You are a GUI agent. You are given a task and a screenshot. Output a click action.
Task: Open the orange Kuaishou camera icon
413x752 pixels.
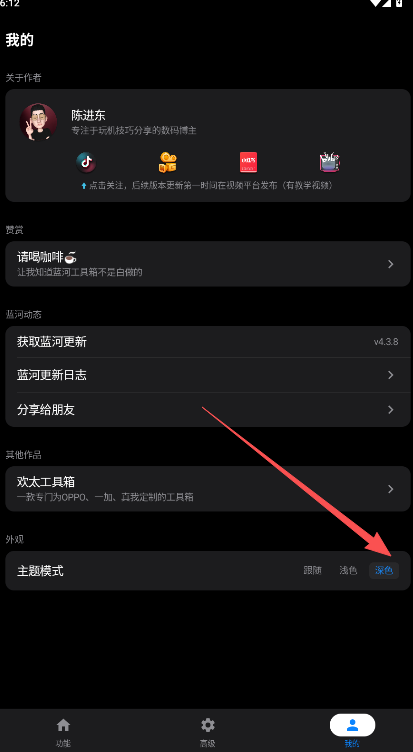click(x=168, y=162)
